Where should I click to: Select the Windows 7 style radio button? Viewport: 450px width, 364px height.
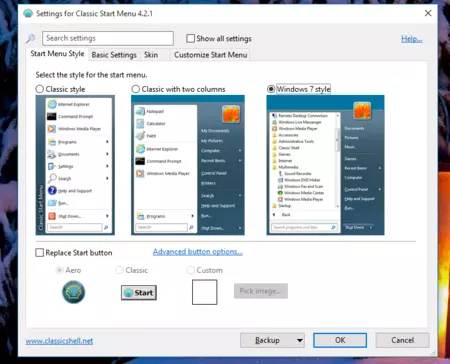pos(271,89)
